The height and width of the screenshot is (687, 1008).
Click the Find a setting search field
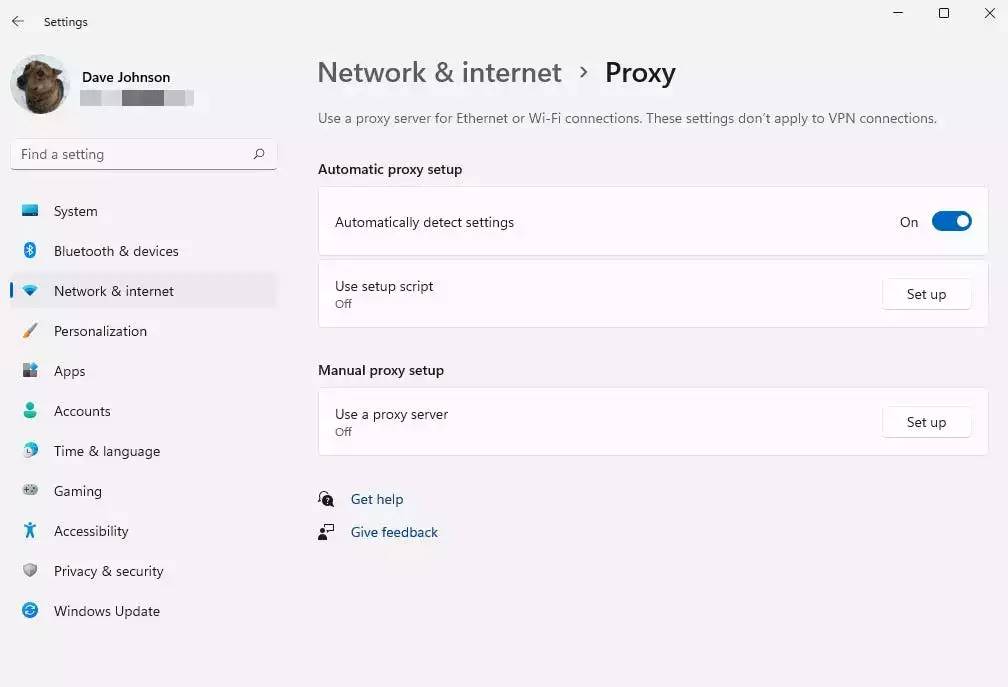click(143, 154)
